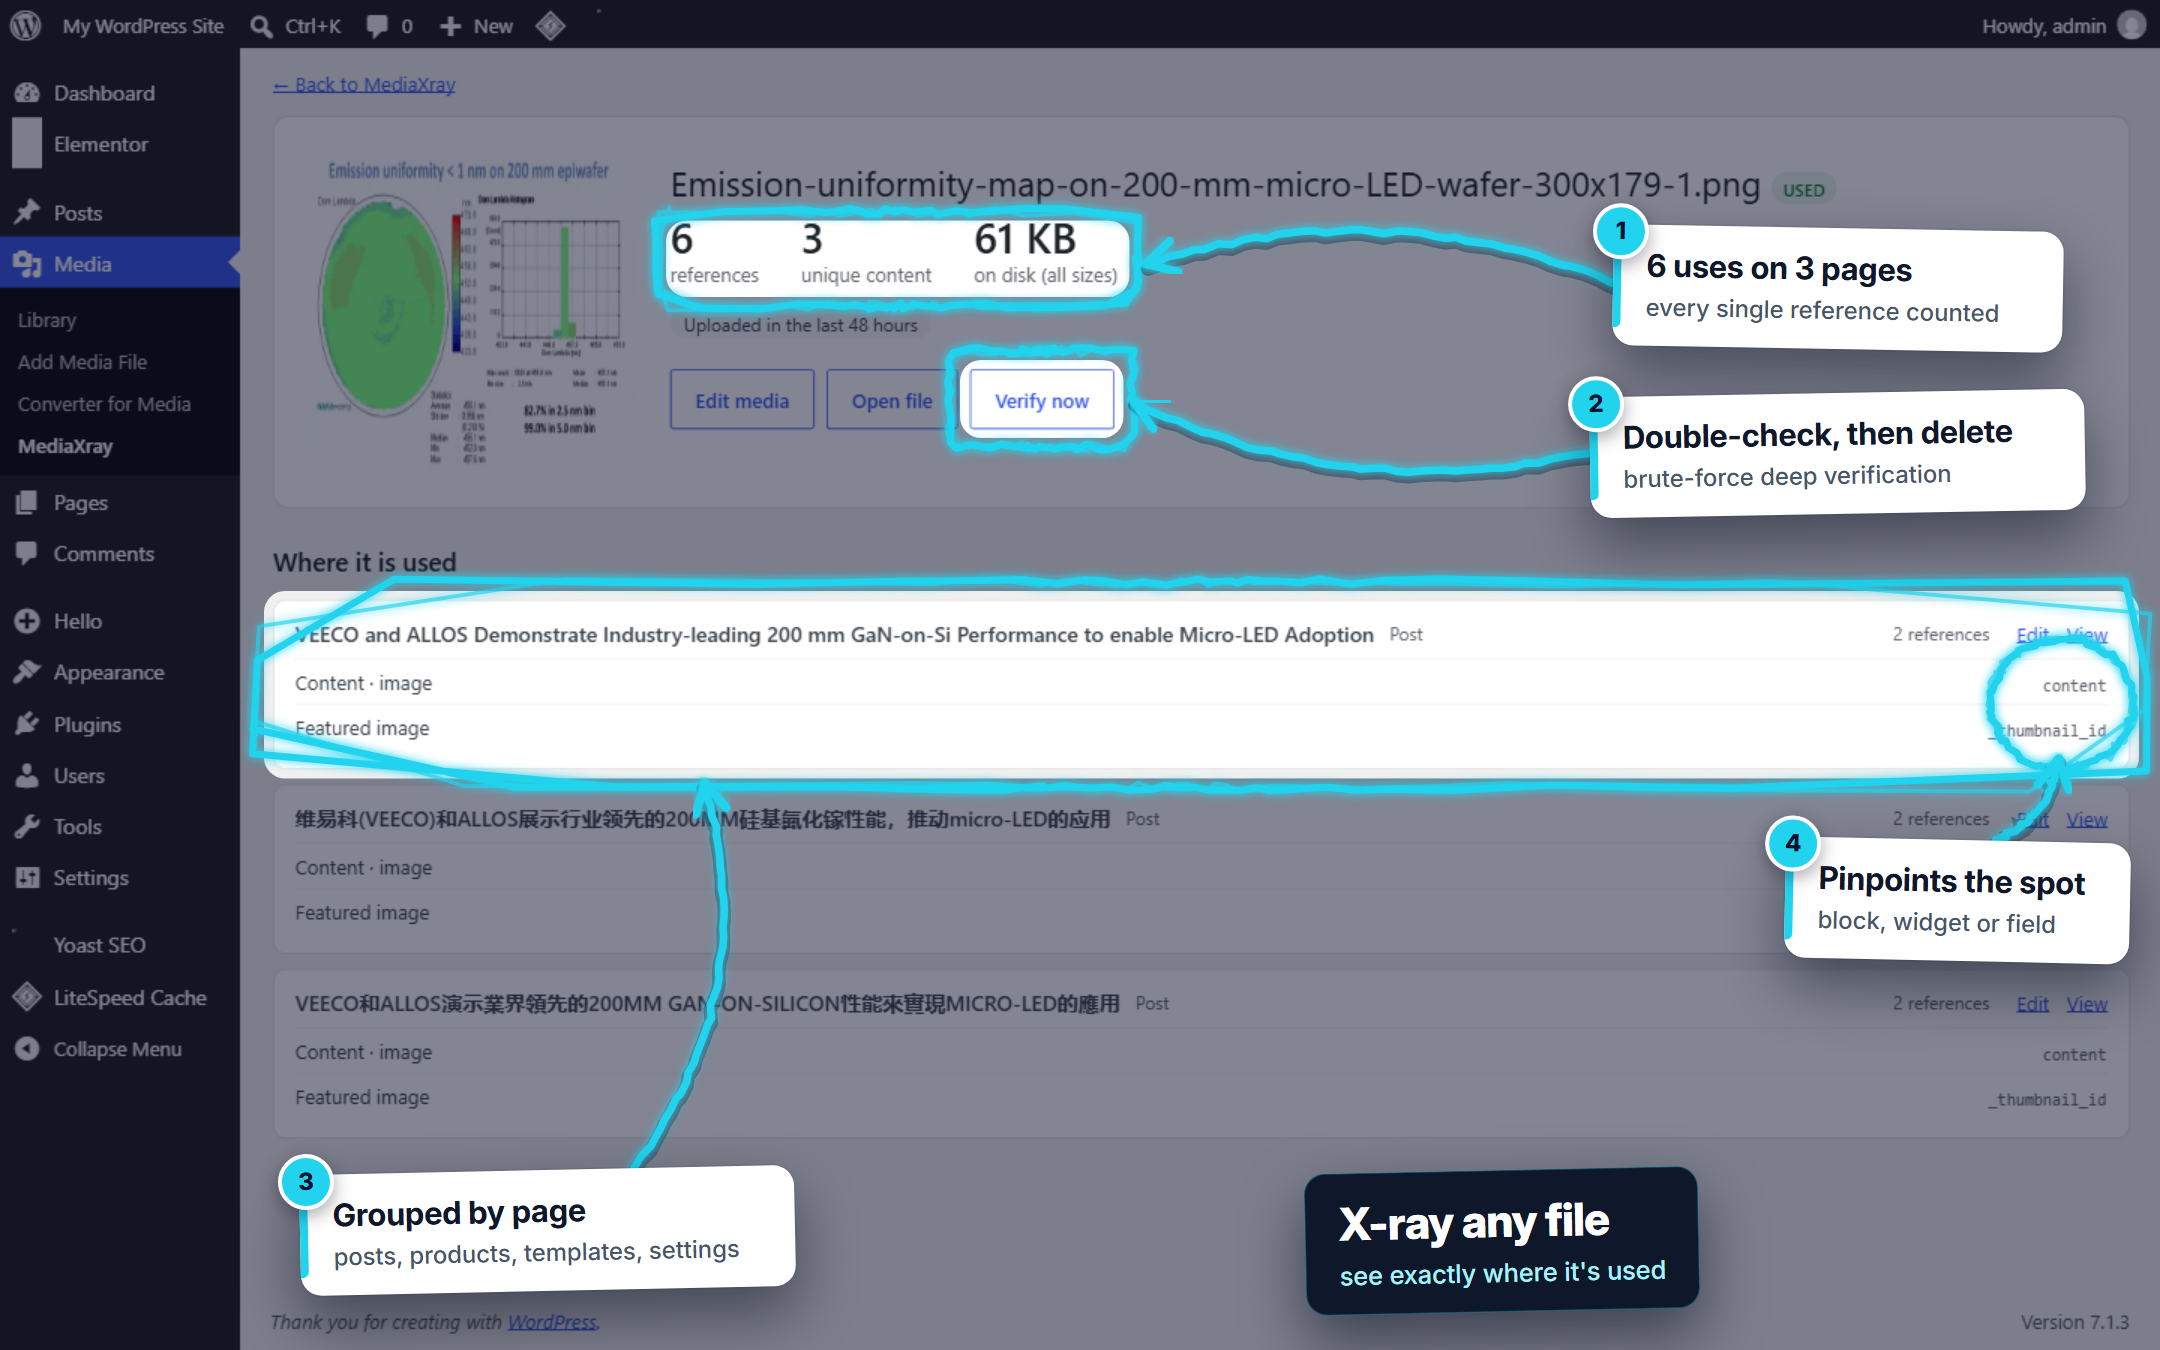Click the Verify now button

(x=1042, y=400)
